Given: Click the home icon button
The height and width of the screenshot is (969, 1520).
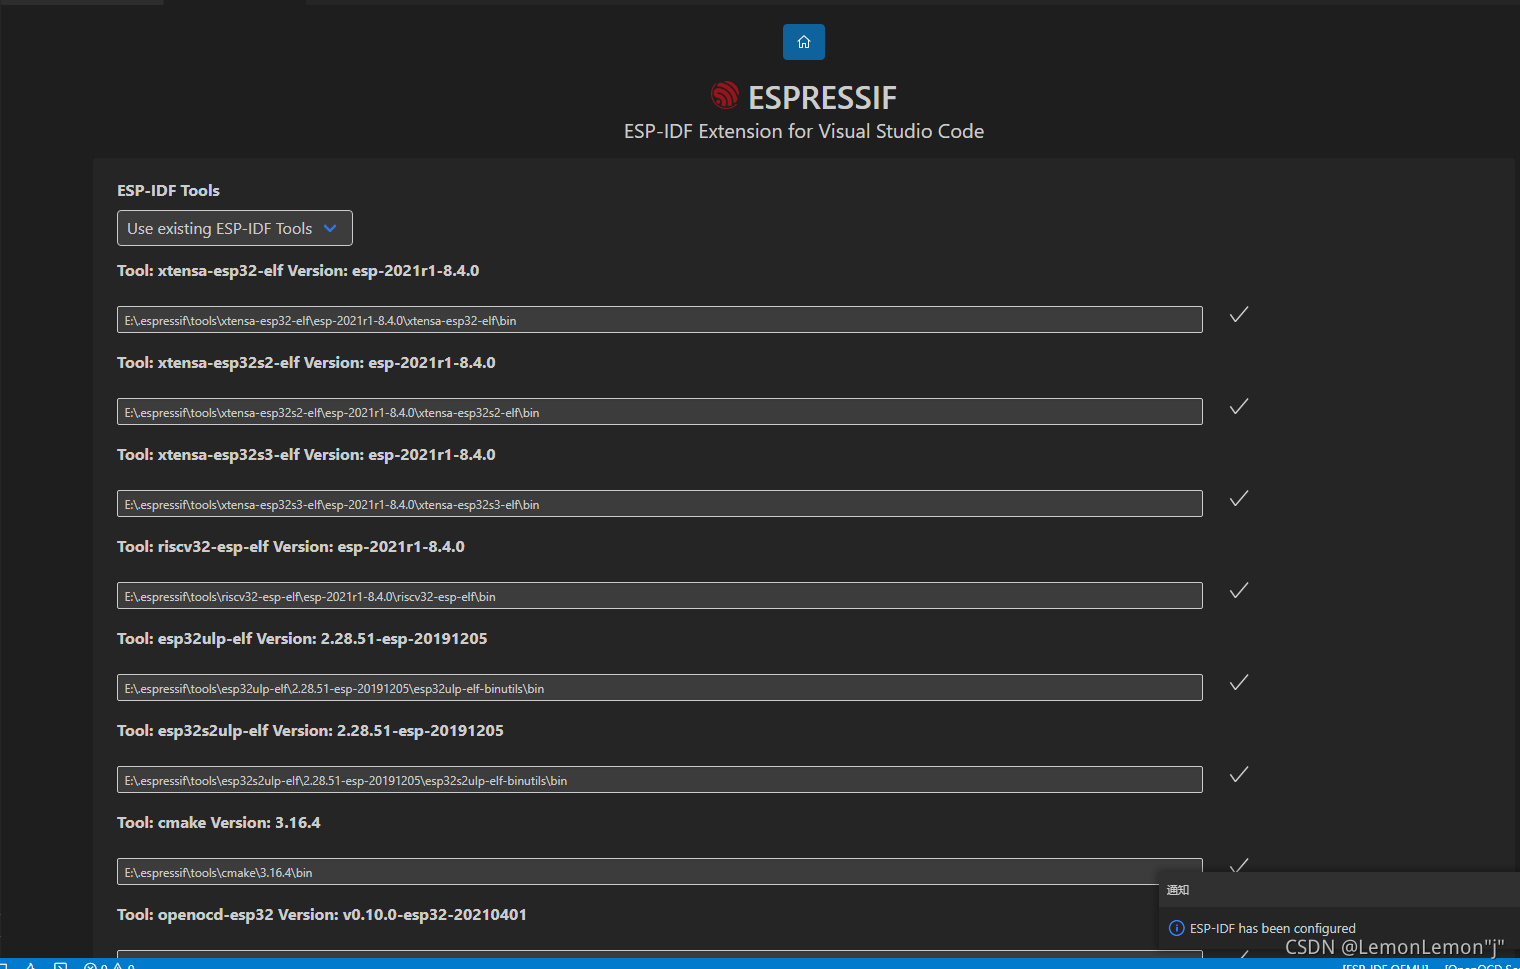Looking at the screenshot, I should [x=804, y=42].
